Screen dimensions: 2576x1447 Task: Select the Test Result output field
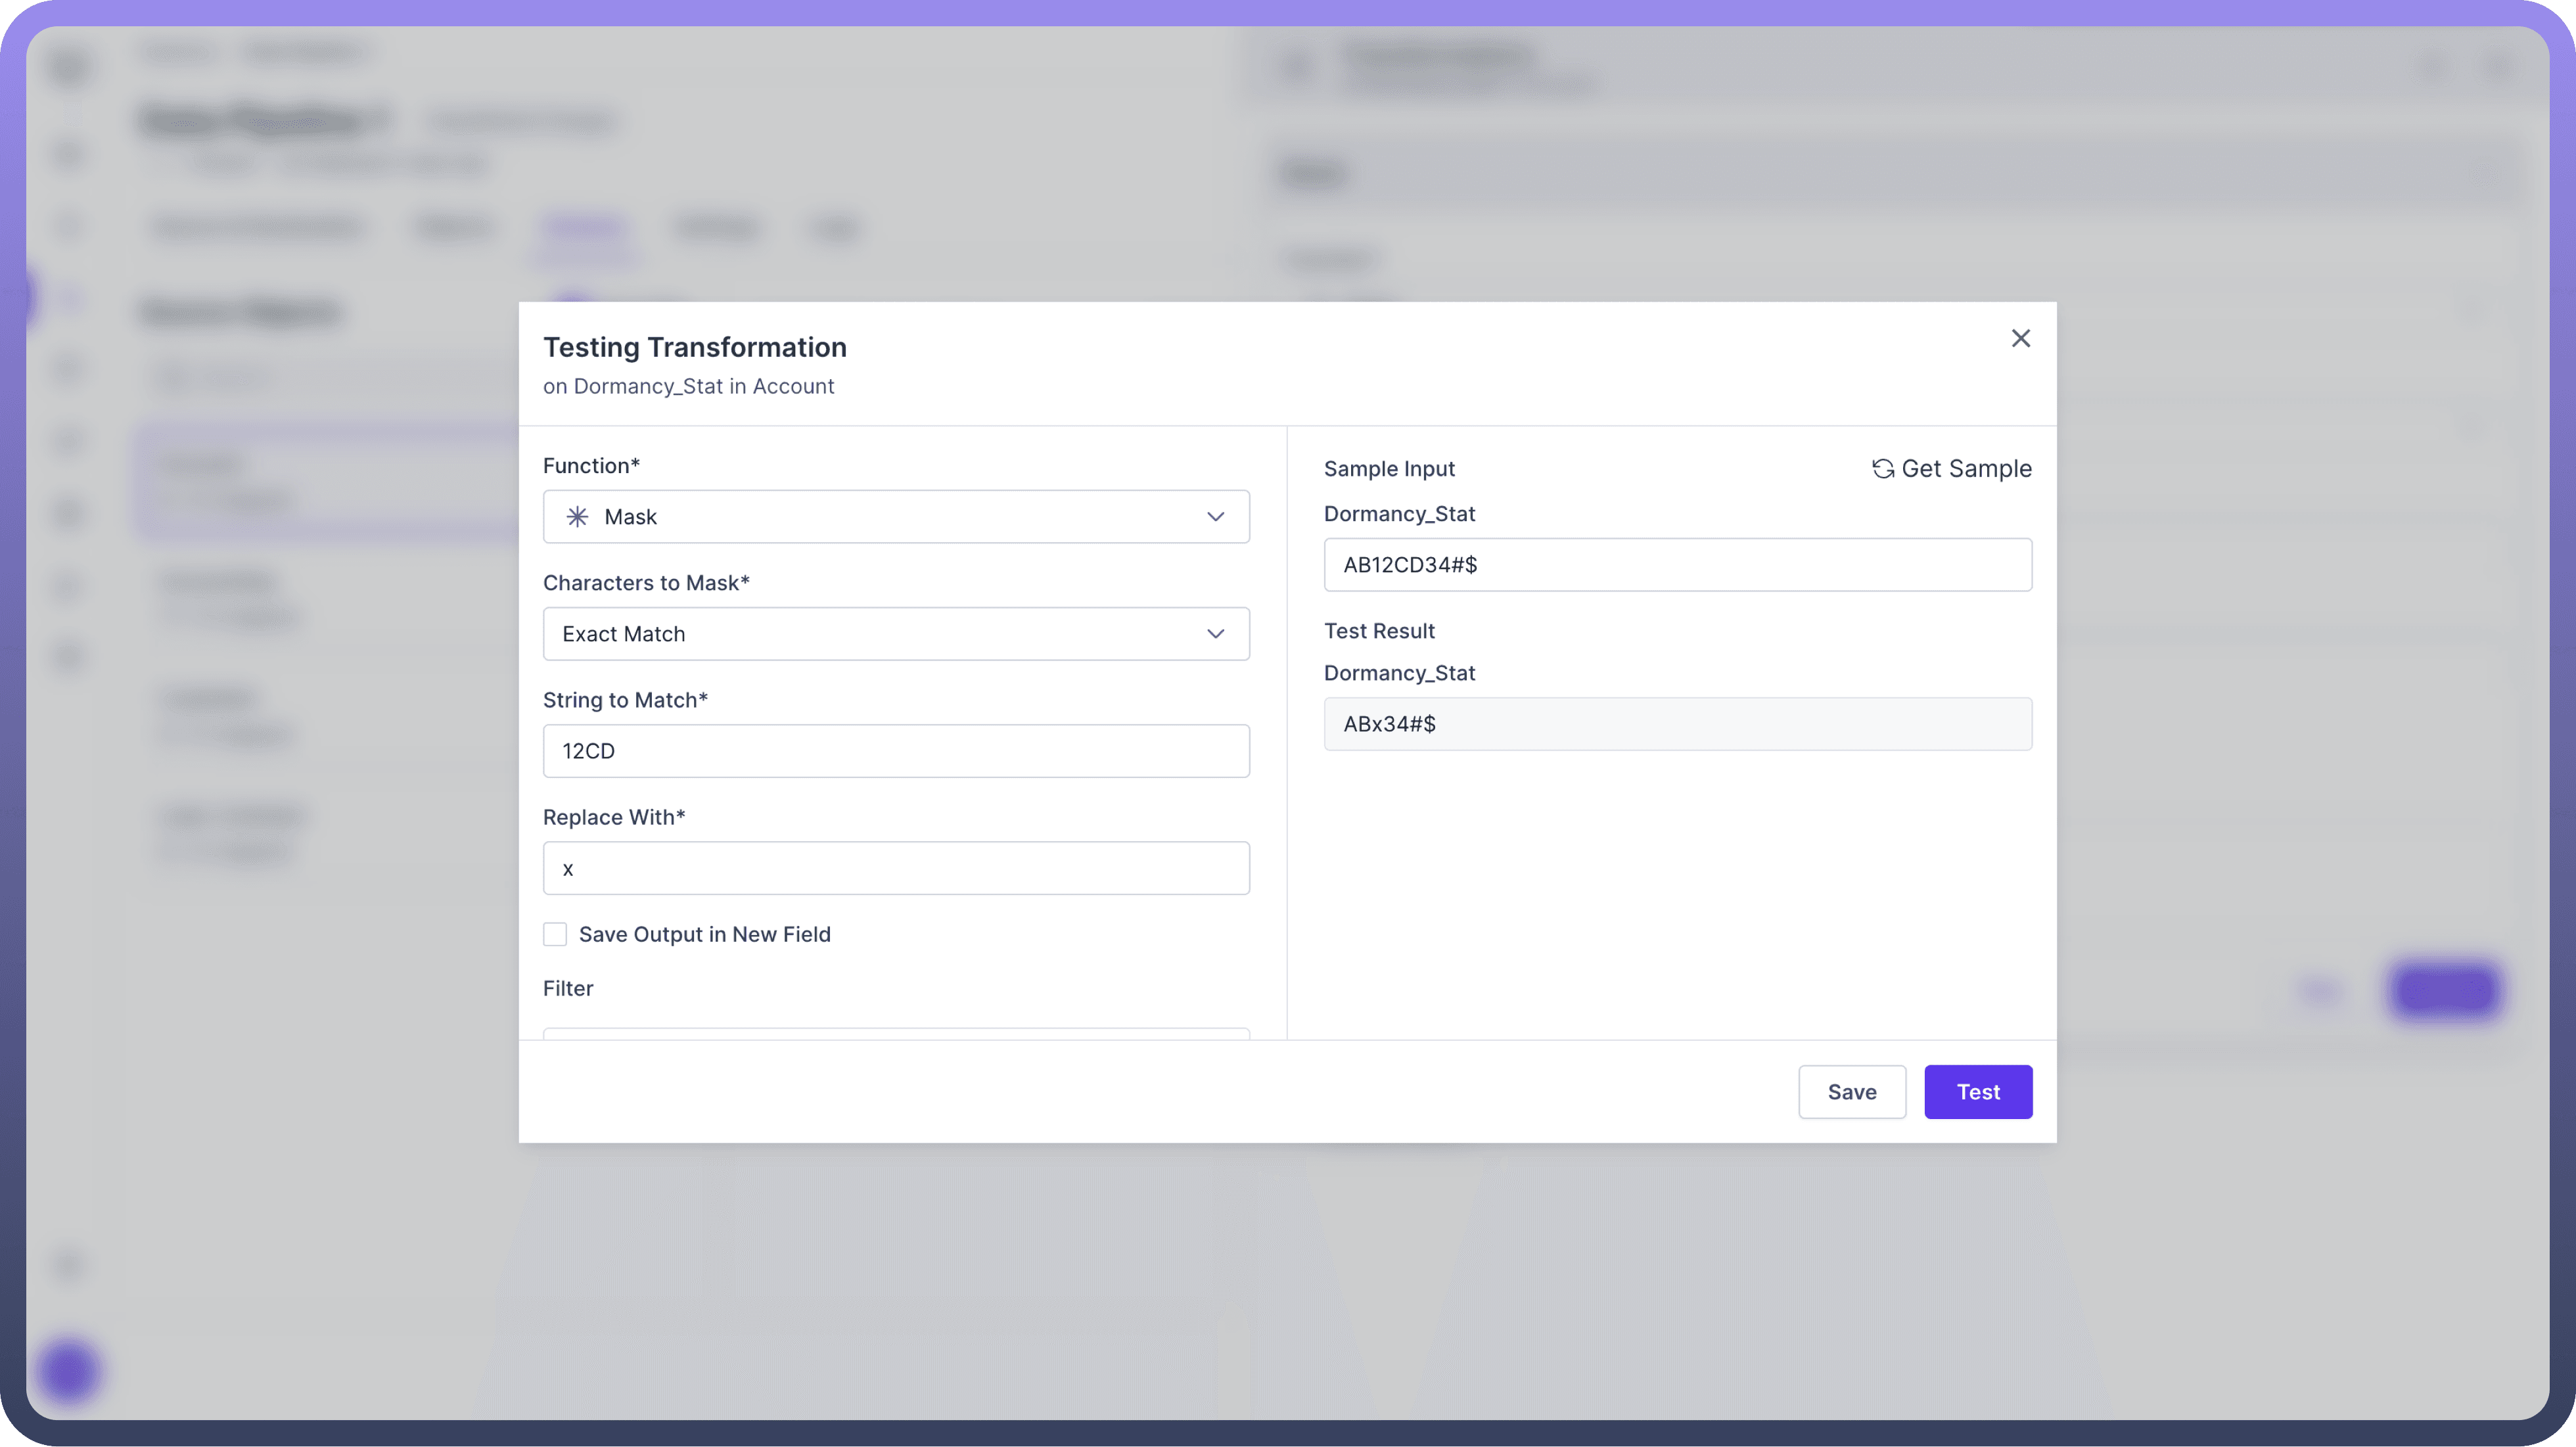pyautogui.click(x=1677, y=724)
